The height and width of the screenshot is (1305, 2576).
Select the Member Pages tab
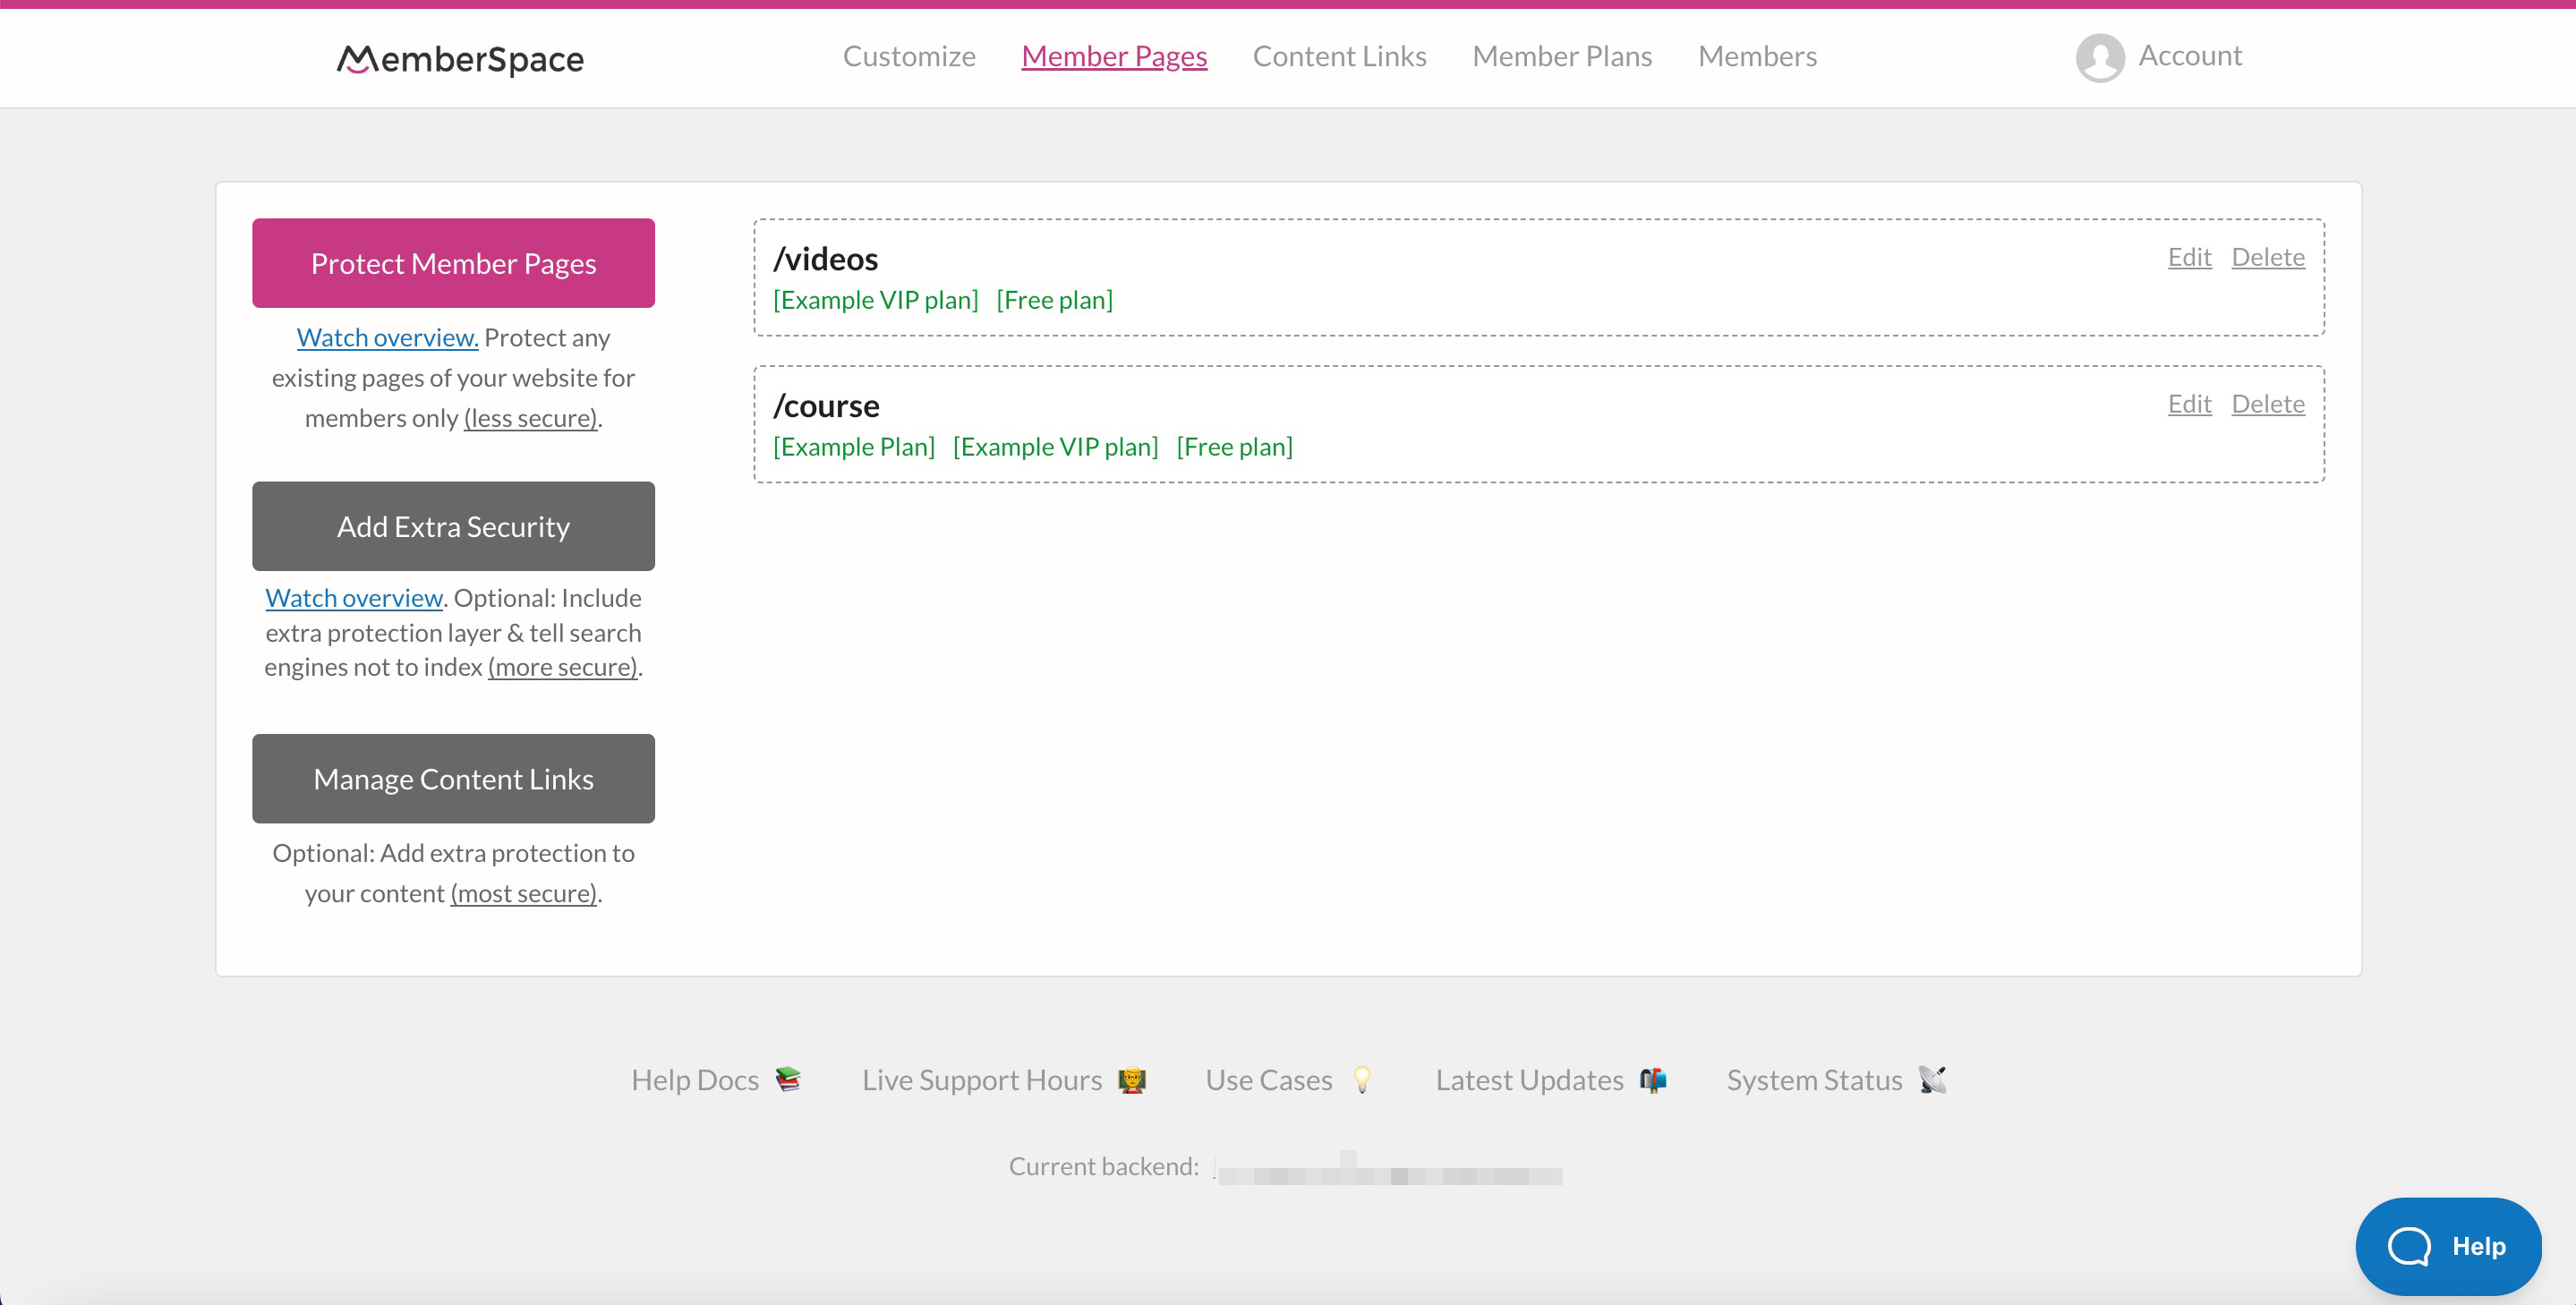(x=1115, y=55)
